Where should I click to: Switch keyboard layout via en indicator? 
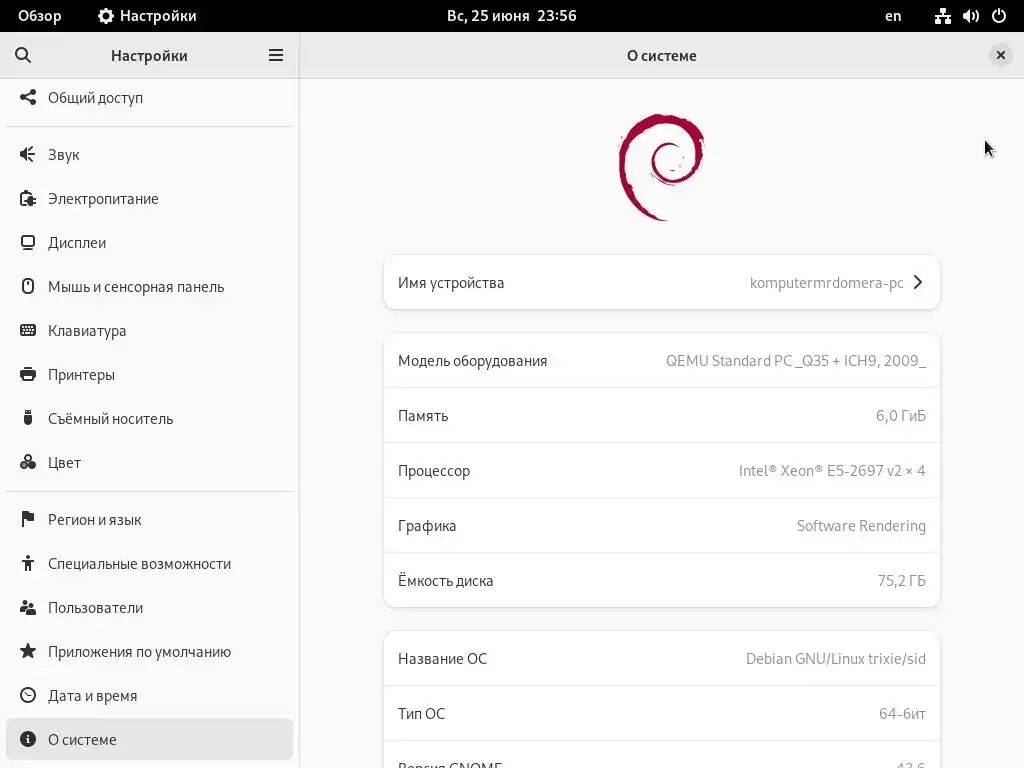click(x=893, y=16)
